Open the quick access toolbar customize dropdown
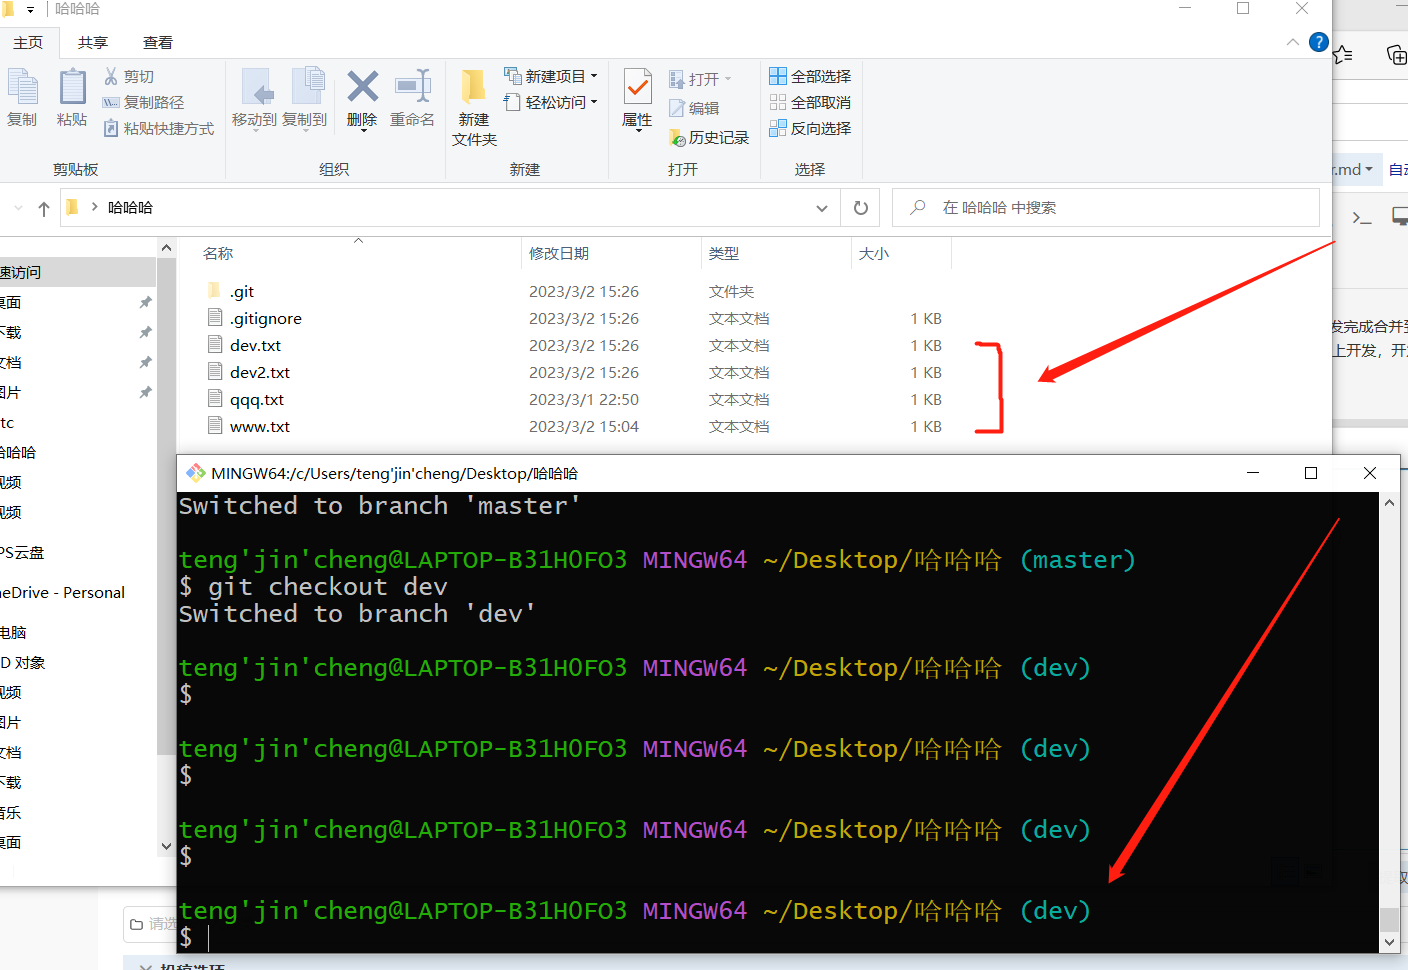Viewport: 1408px width, 970px height. [x=30, y=9]
